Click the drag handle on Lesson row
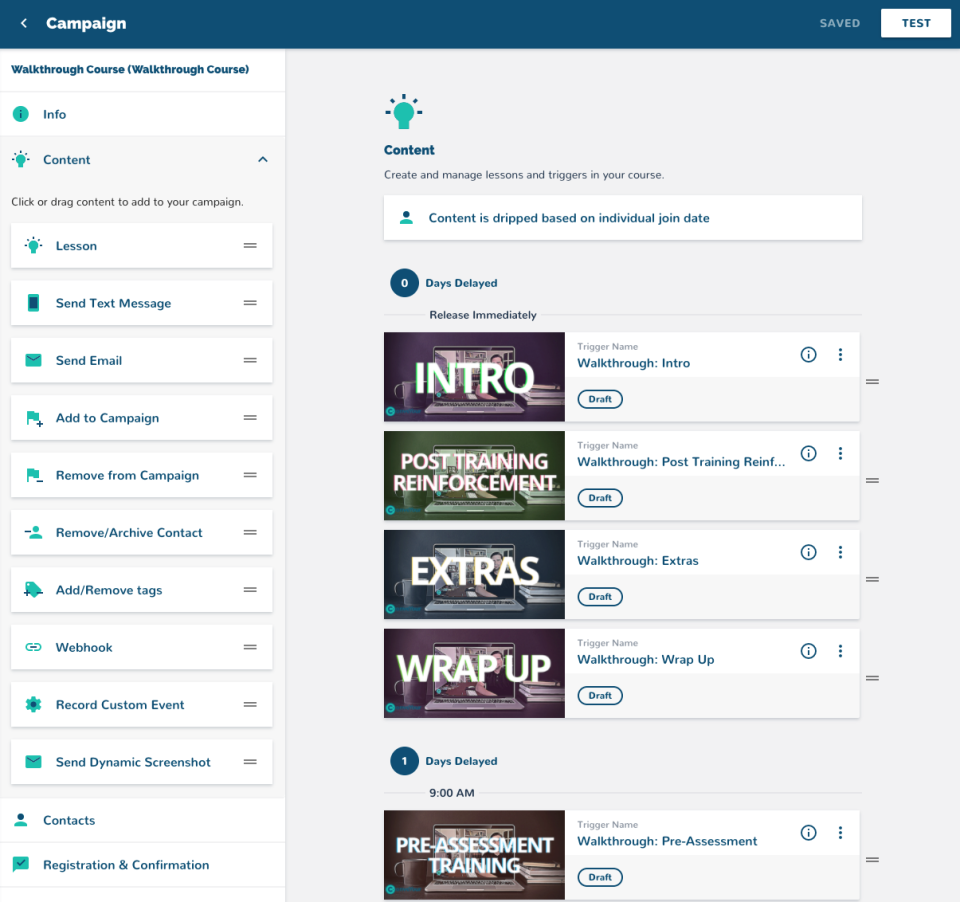This screenshot has width=960, height=902. (250, 246)
